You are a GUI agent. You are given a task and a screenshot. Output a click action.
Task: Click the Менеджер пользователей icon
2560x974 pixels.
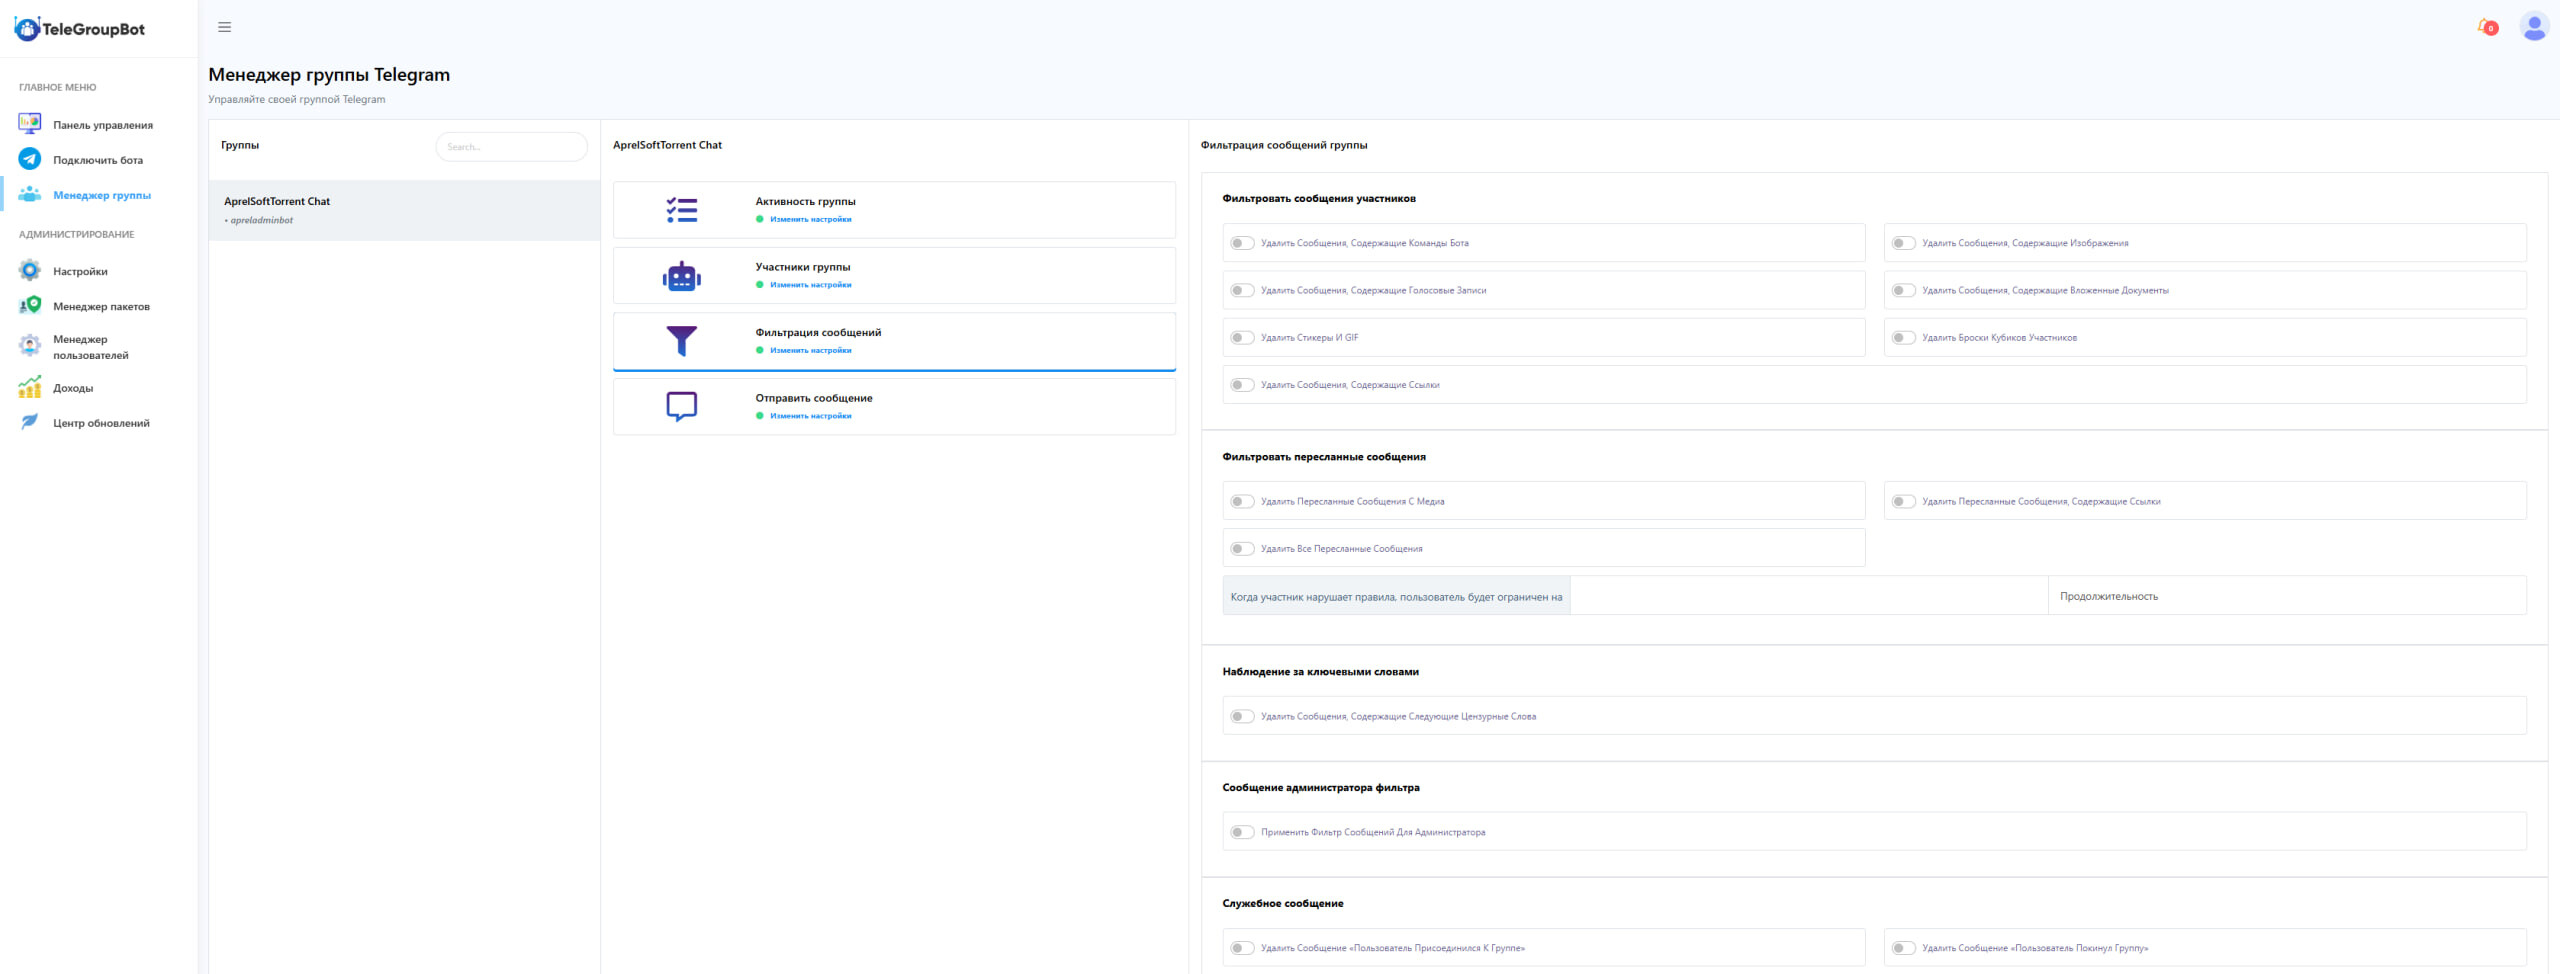click(x=30, y=346)
